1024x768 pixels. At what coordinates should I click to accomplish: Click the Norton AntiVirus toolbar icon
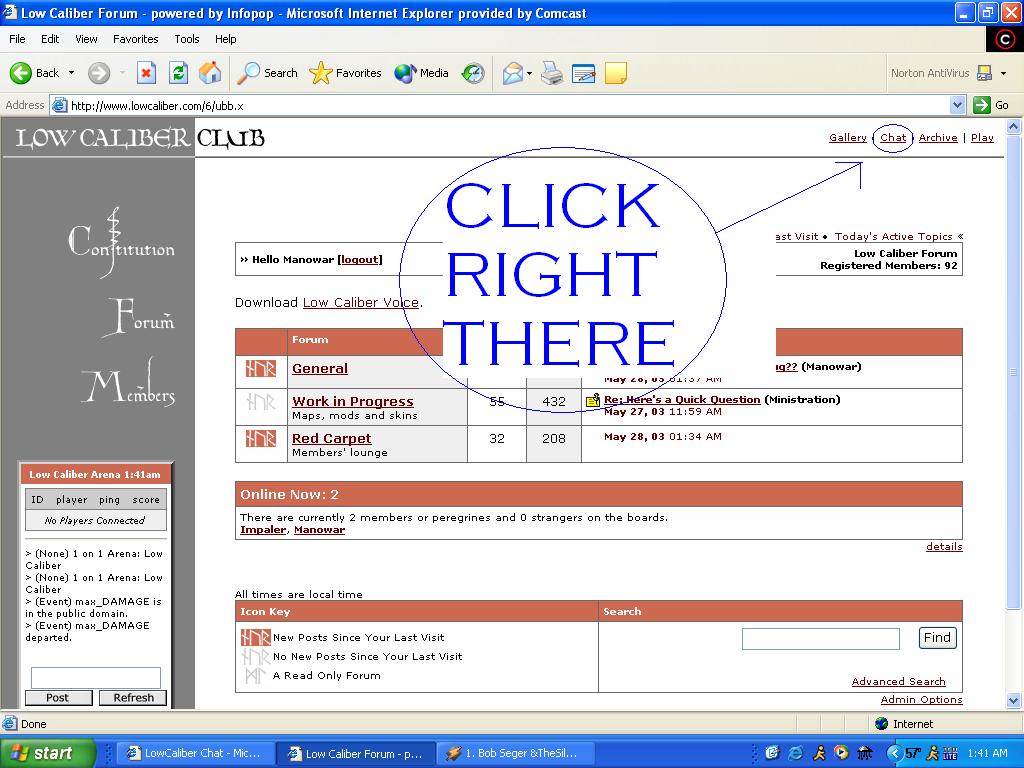(x=984, y=73)
